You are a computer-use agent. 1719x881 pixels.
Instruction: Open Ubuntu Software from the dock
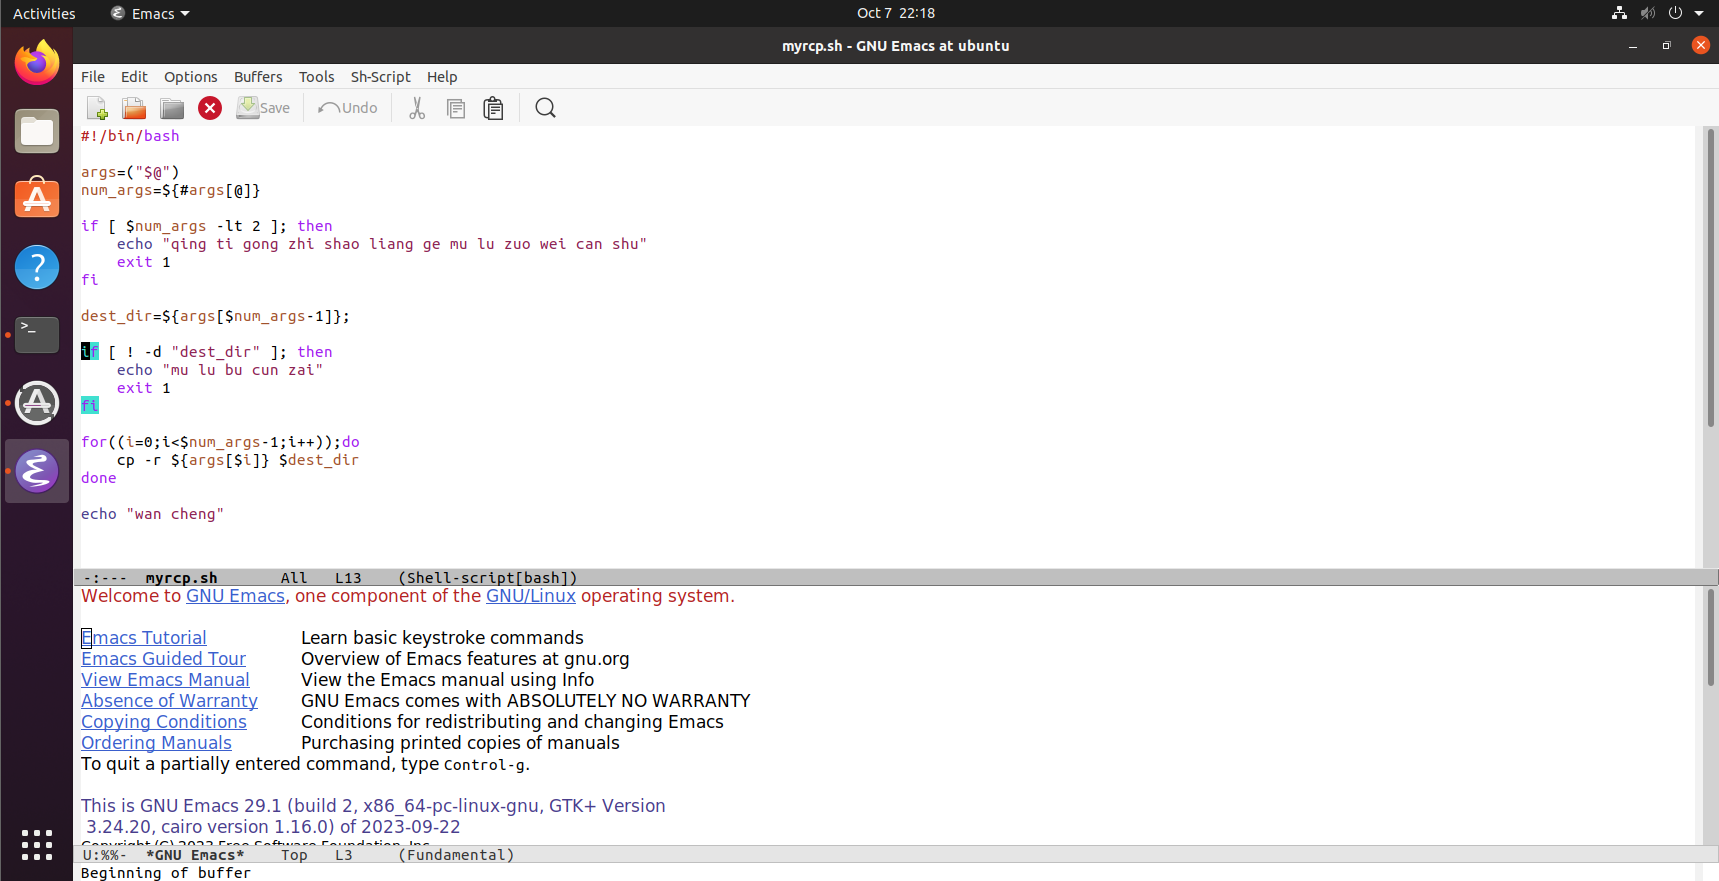(x=37, y=199)
